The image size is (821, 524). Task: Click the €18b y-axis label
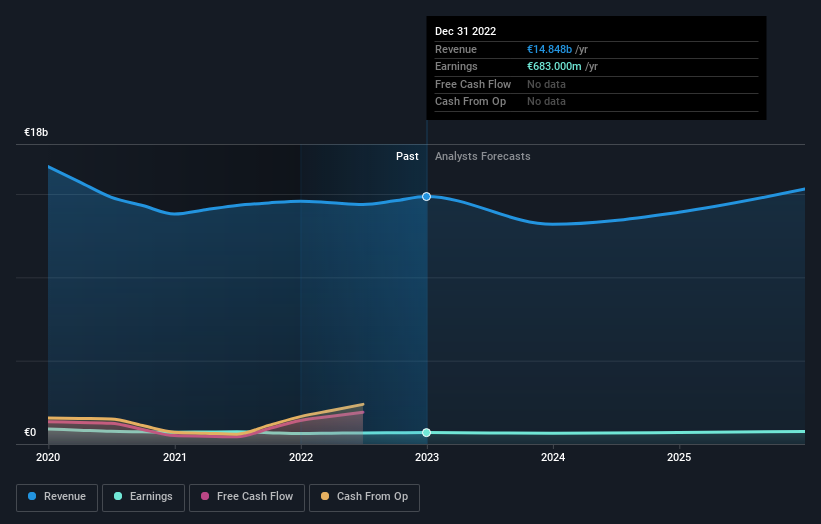[x=36, y=132]
